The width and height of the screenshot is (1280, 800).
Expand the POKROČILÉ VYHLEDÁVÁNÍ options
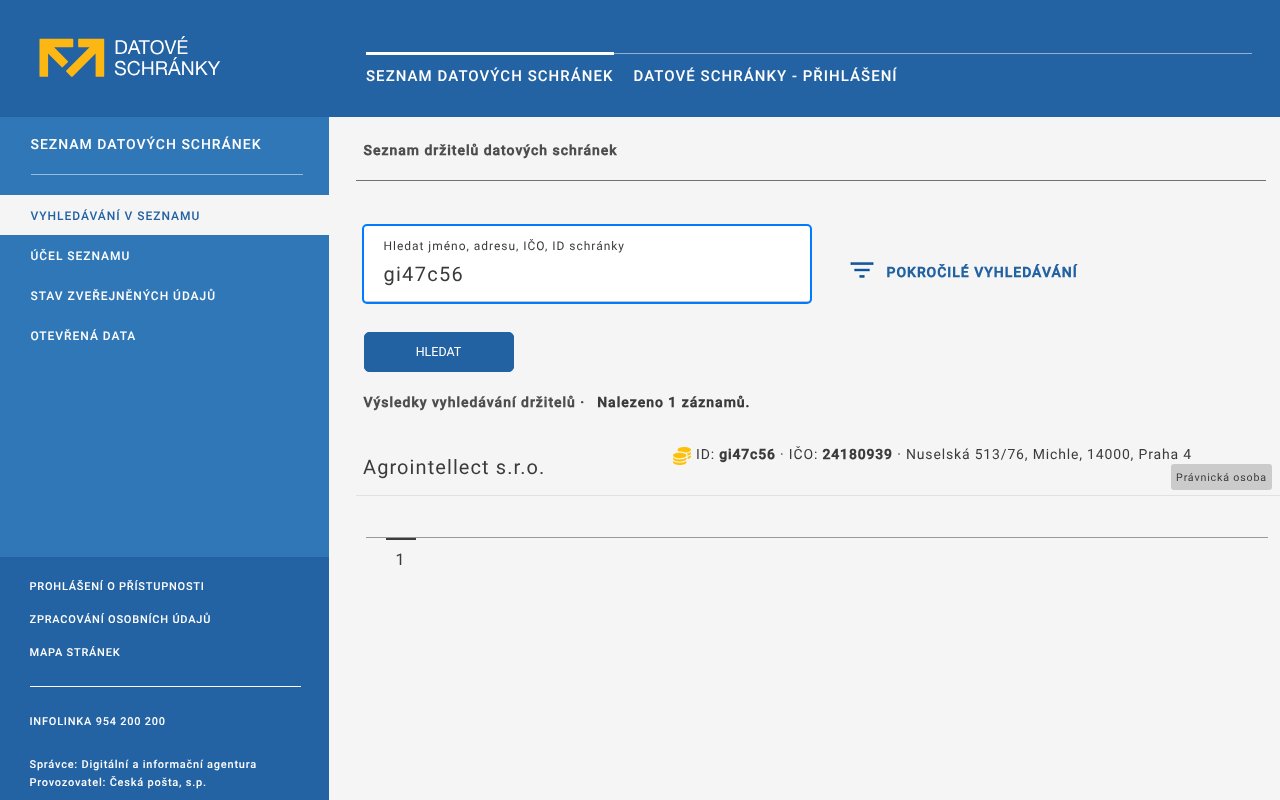point(982,271)
